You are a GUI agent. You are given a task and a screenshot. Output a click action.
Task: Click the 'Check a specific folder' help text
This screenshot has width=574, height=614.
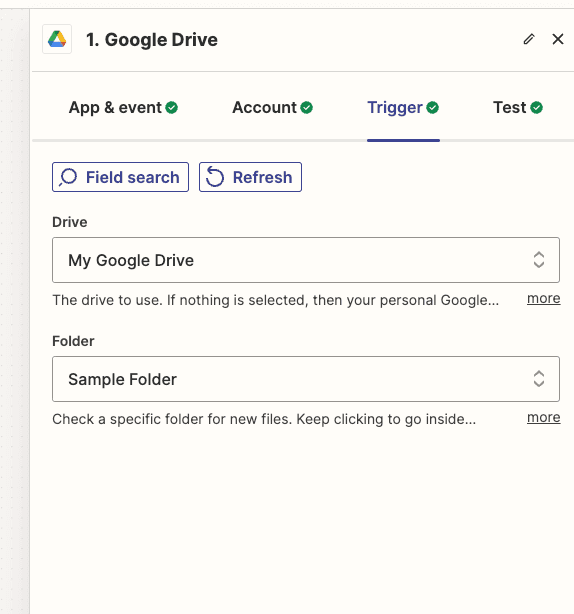[x=264, y=419]
